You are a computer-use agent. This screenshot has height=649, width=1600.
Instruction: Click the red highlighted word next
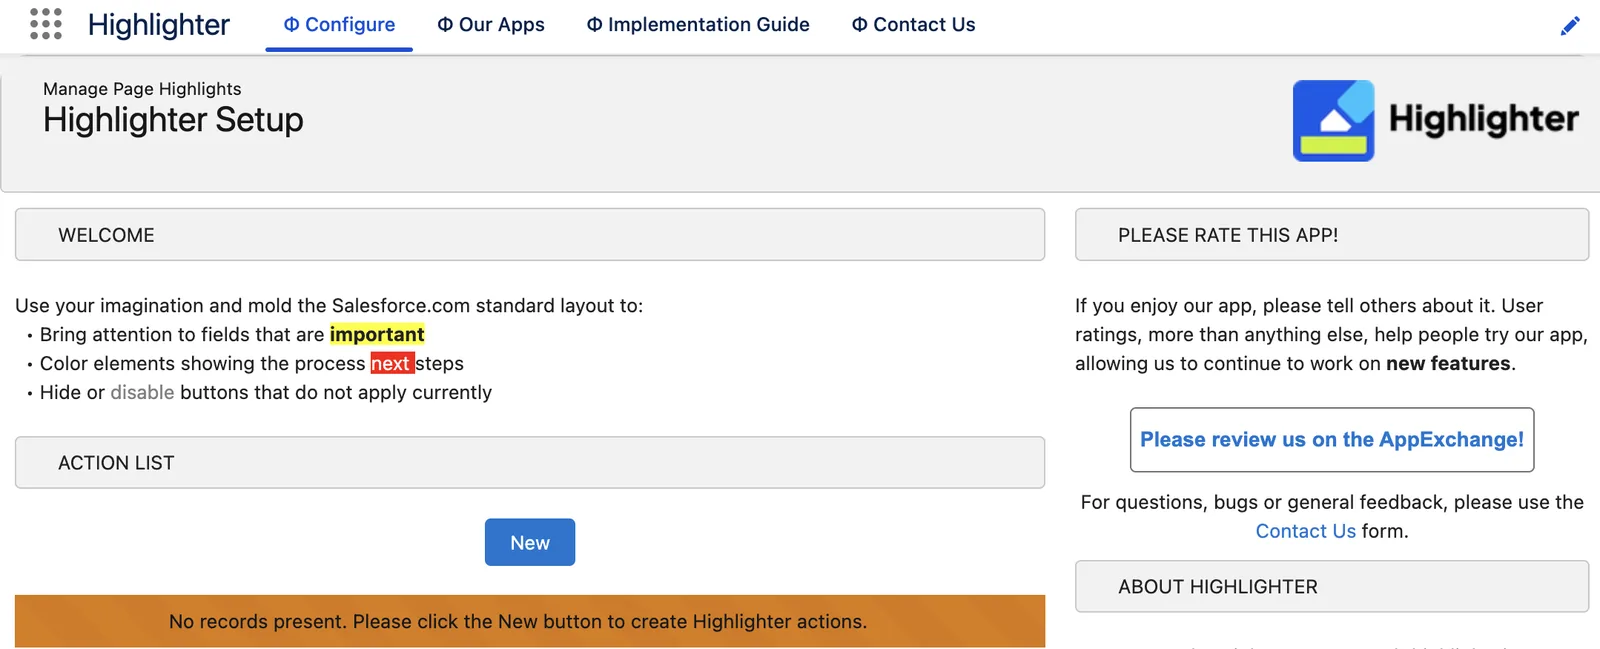point(391,363)
